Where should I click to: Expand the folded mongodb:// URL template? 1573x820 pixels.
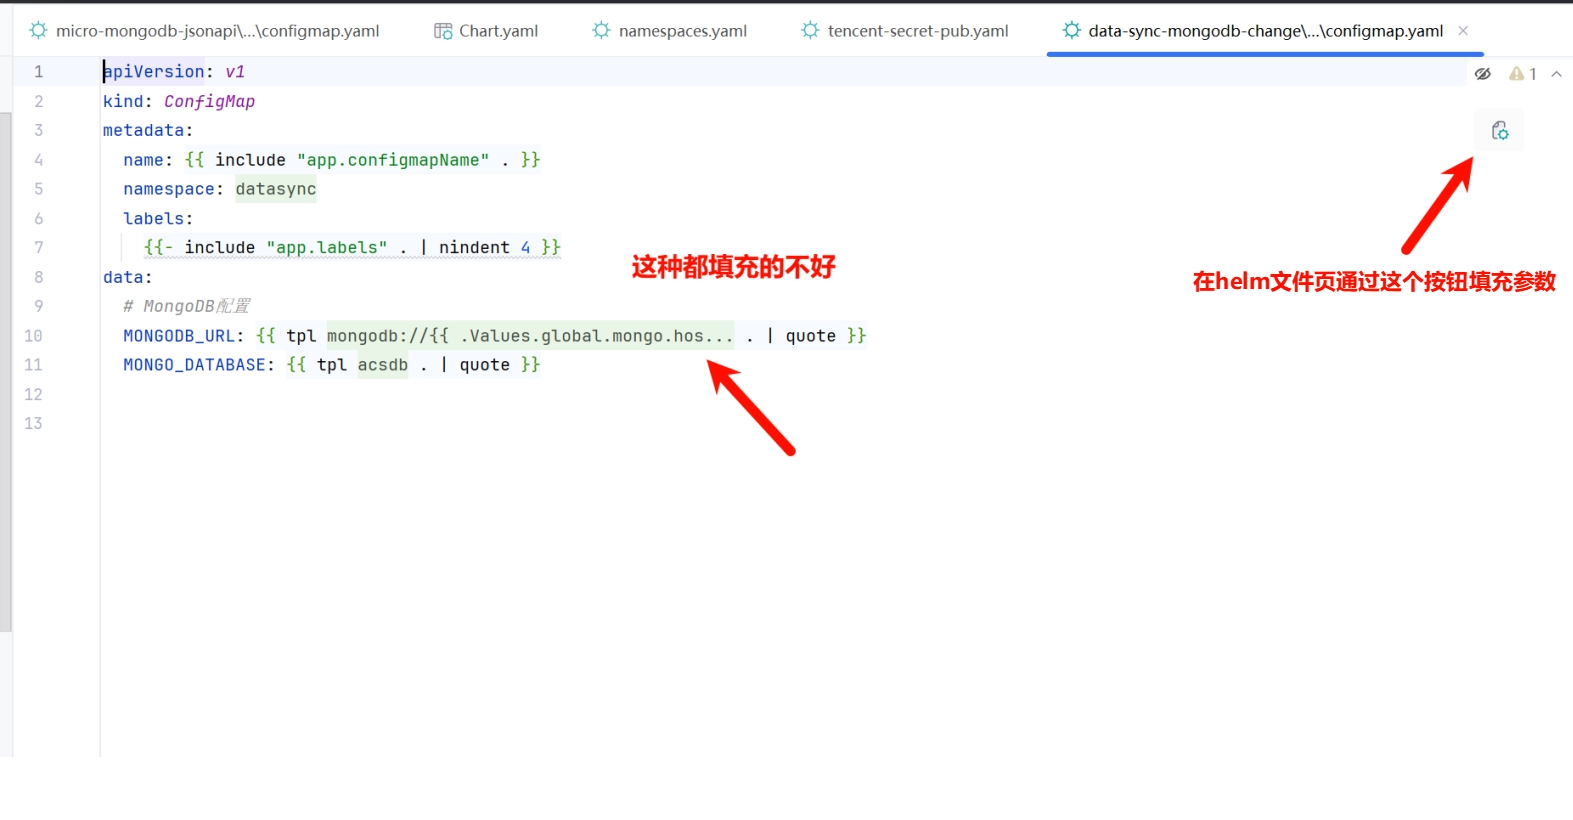point(530,336)
